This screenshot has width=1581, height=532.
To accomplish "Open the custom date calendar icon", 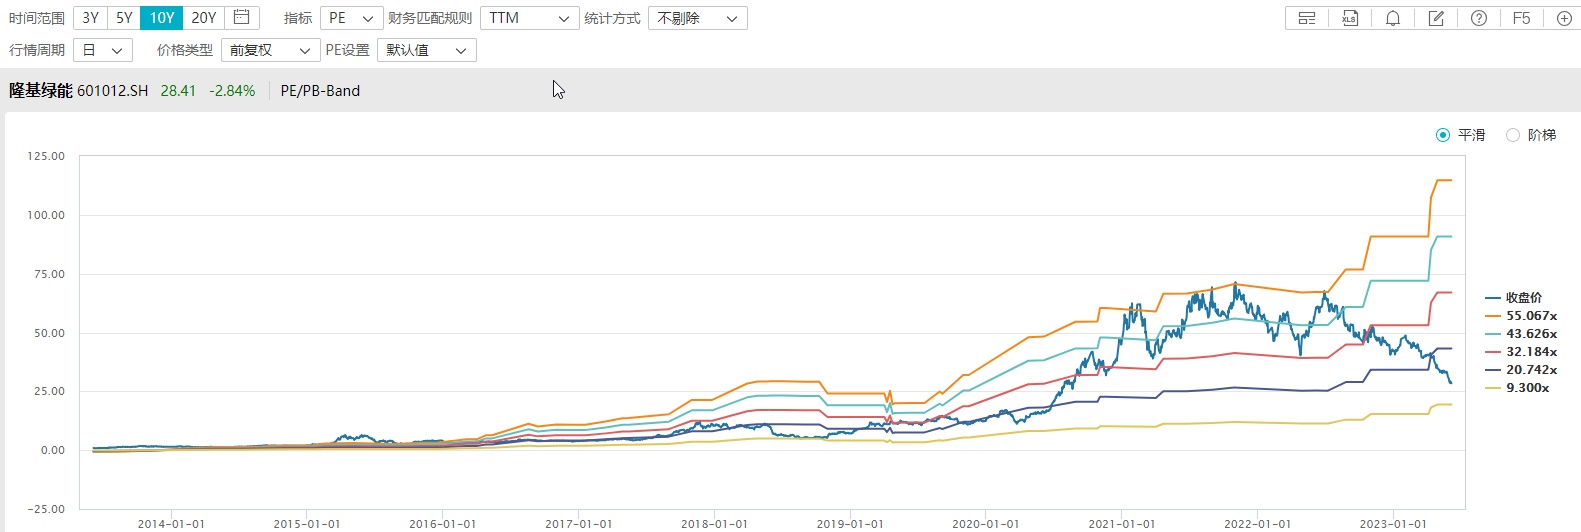I will (x=241, y=17).
